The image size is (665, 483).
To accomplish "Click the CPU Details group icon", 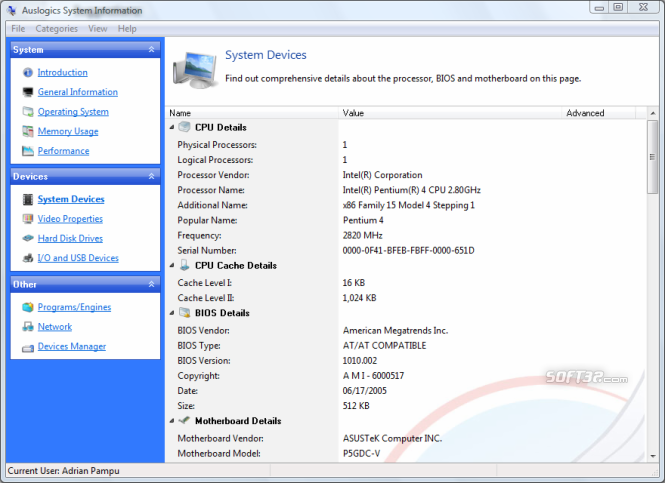I will (x=184, y=127).
